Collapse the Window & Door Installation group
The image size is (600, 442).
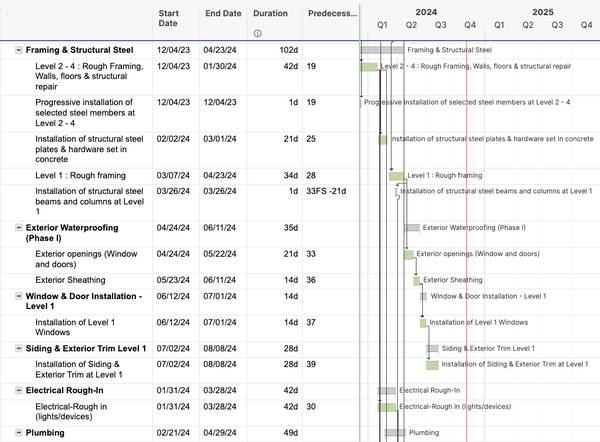pyautogui.click(x=18, y=296)
